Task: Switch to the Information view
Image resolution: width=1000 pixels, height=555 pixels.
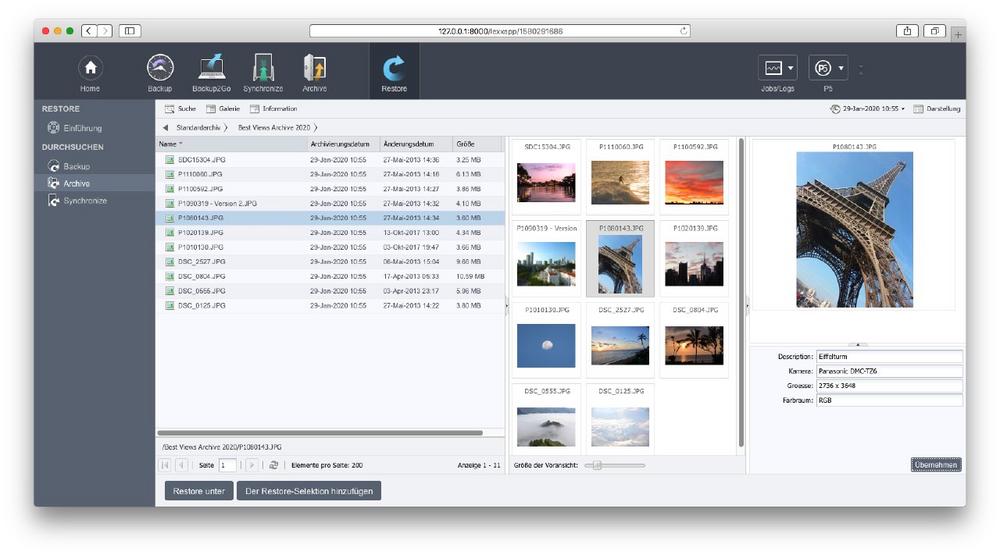Action: coord(274,108)
